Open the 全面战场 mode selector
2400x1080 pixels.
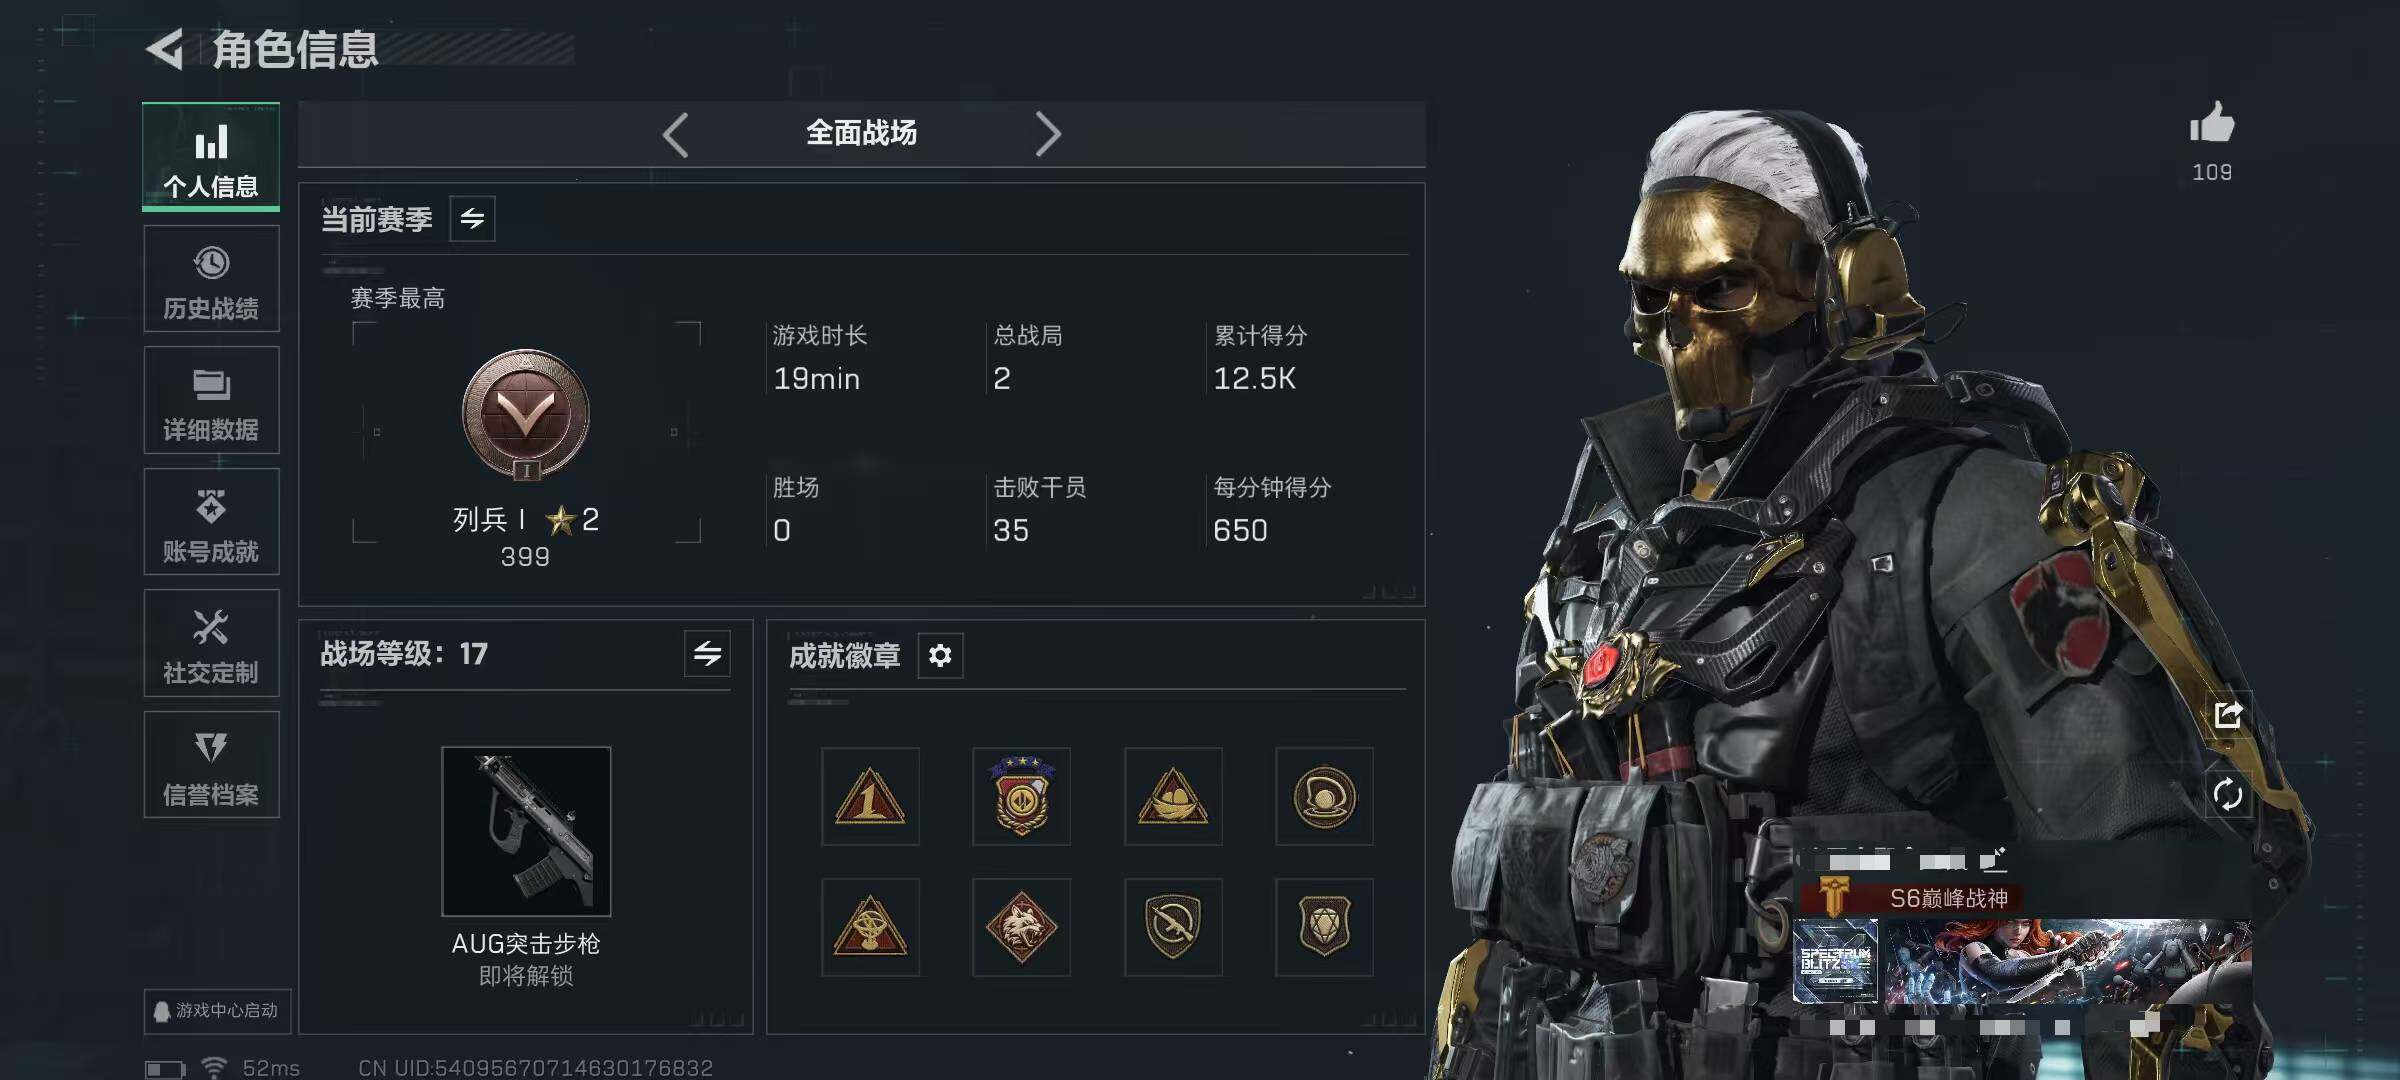pos(861,133)
